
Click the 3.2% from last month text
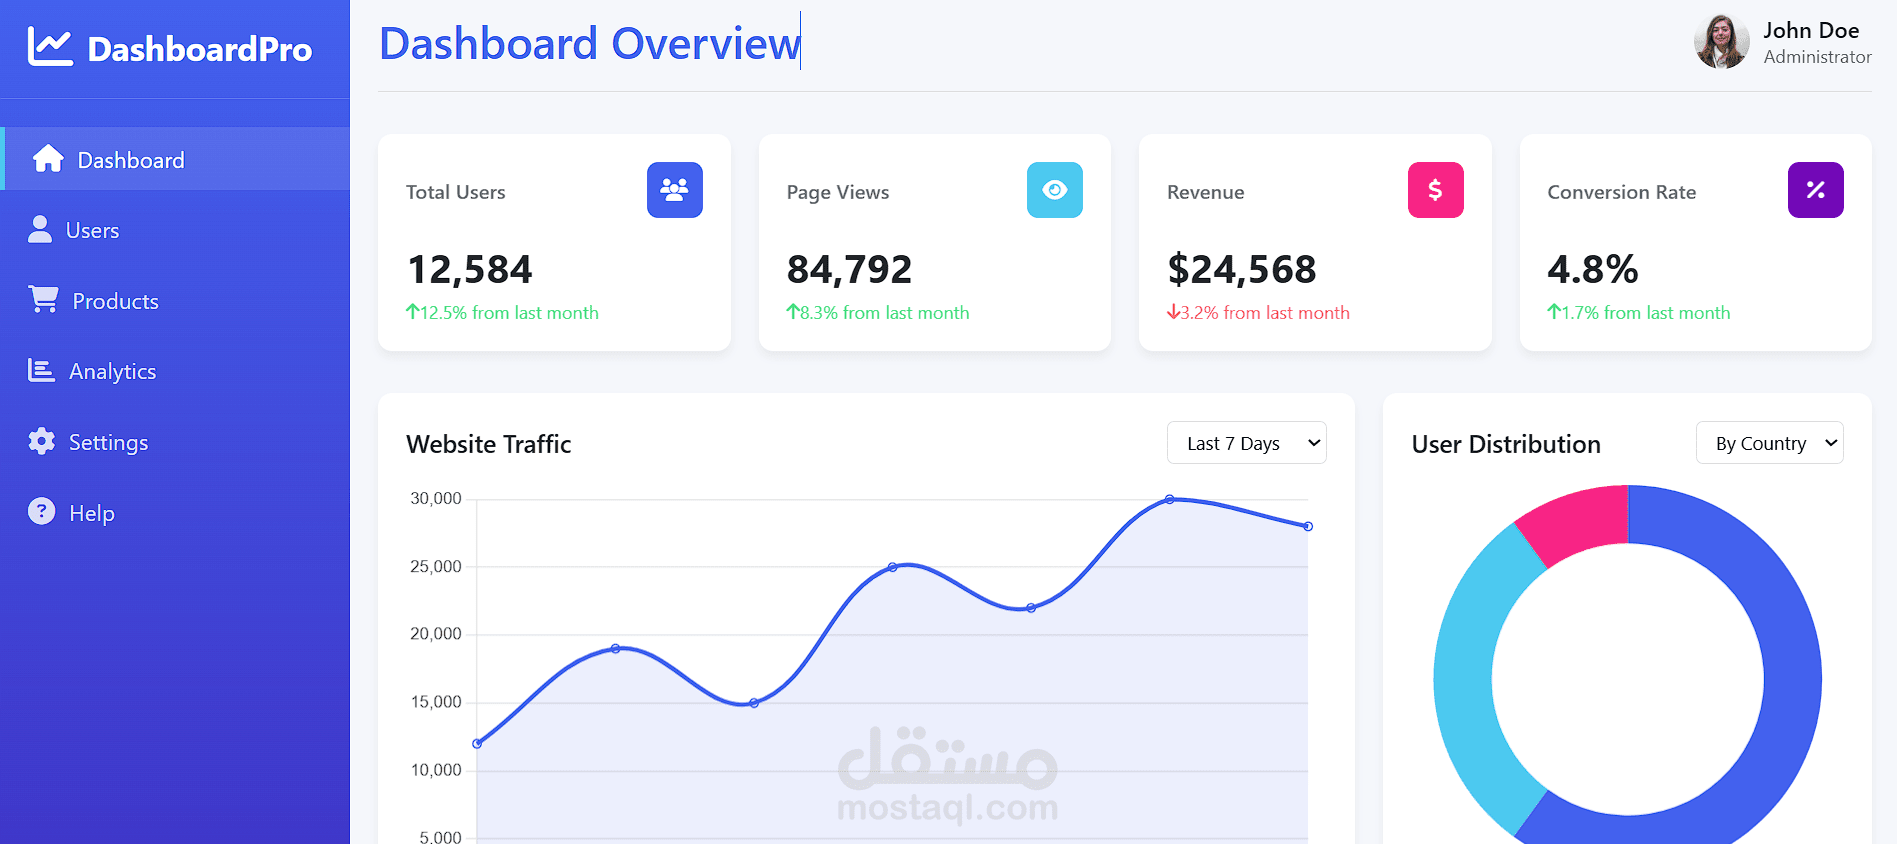1265,313
